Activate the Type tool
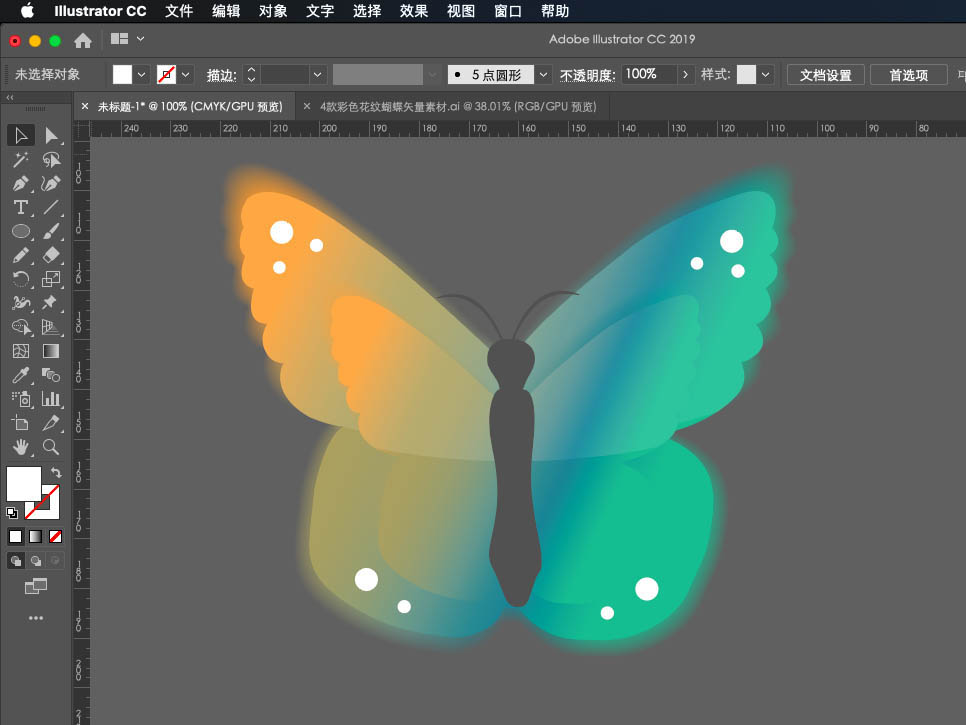Viewport: 966px width, 725px height. point(21,208)
